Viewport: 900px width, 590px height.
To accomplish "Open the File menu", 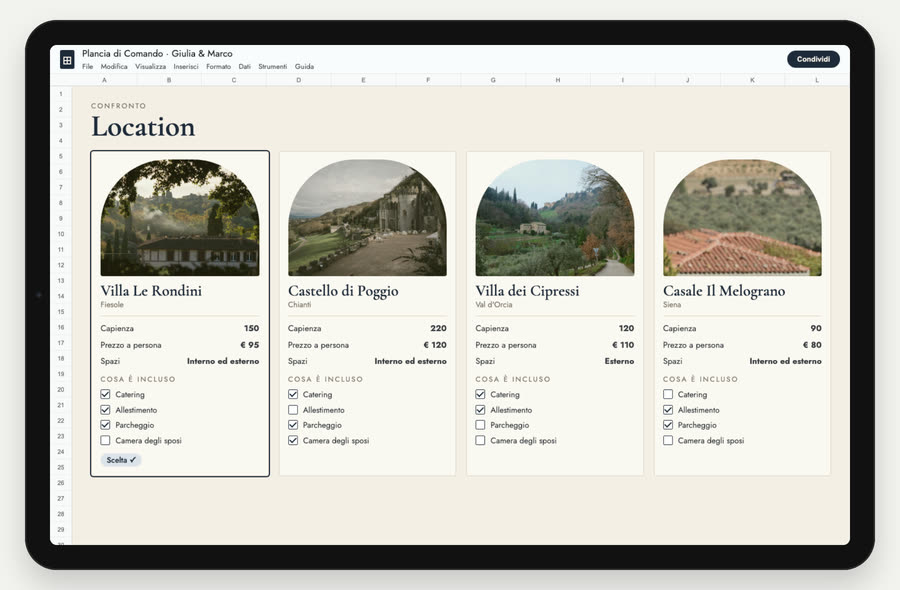I will (87, 67).
